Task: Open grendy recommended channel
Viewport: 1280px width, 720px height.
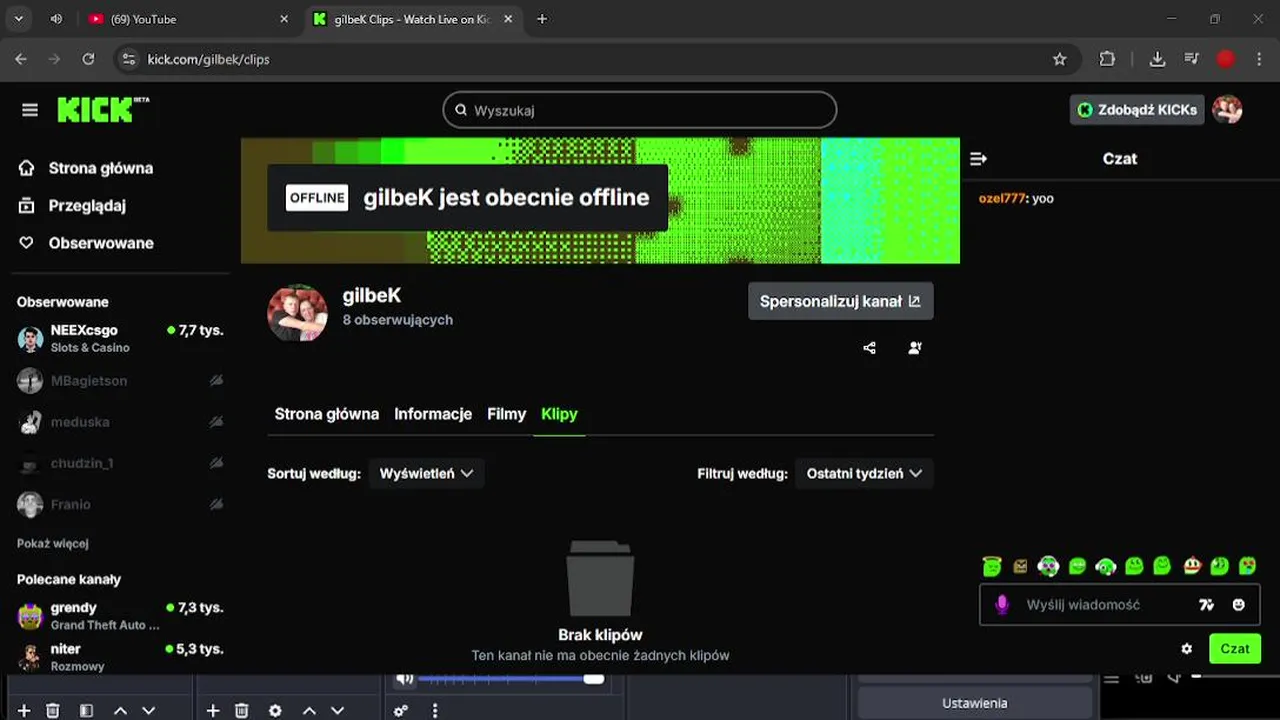Action: coord(120,616)
